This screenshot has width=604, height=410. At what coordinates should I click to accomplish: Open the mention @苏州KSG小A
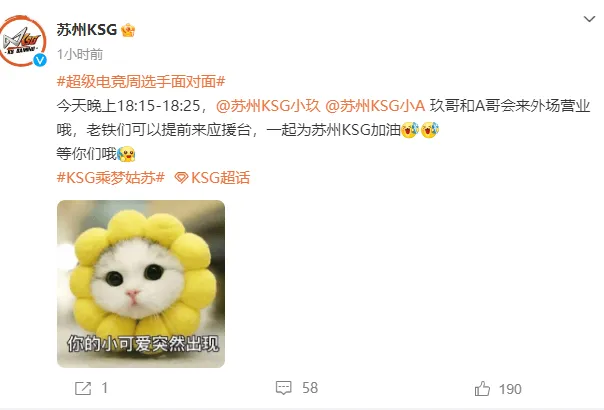[375, 106]
